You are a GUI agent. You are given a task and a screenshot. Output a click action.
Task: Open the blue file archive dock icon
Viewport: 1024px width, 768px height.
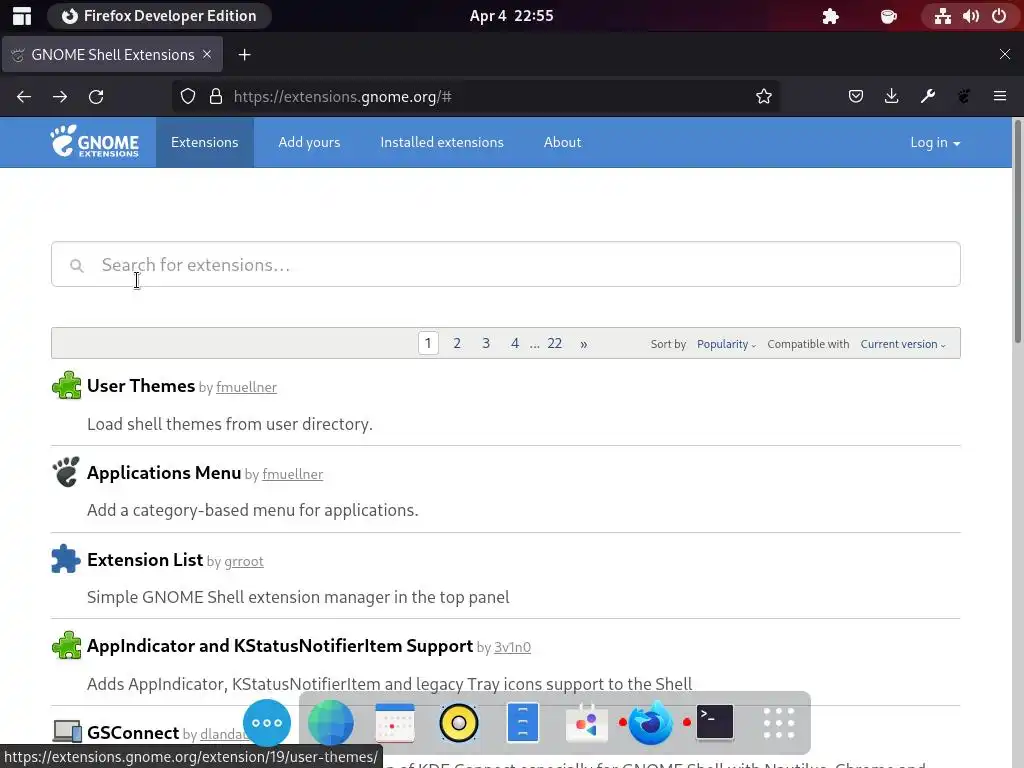click(522, 723)
